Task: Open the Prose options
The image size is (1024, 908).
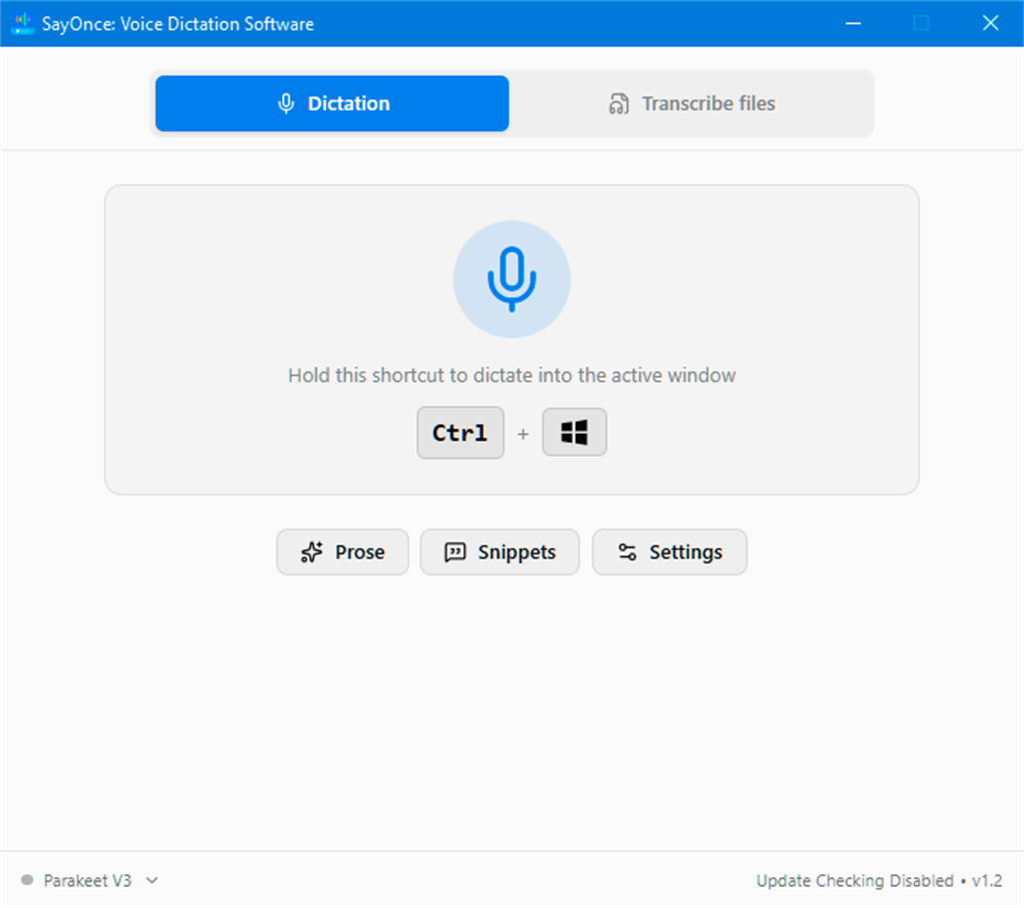Action: point(343,552)
